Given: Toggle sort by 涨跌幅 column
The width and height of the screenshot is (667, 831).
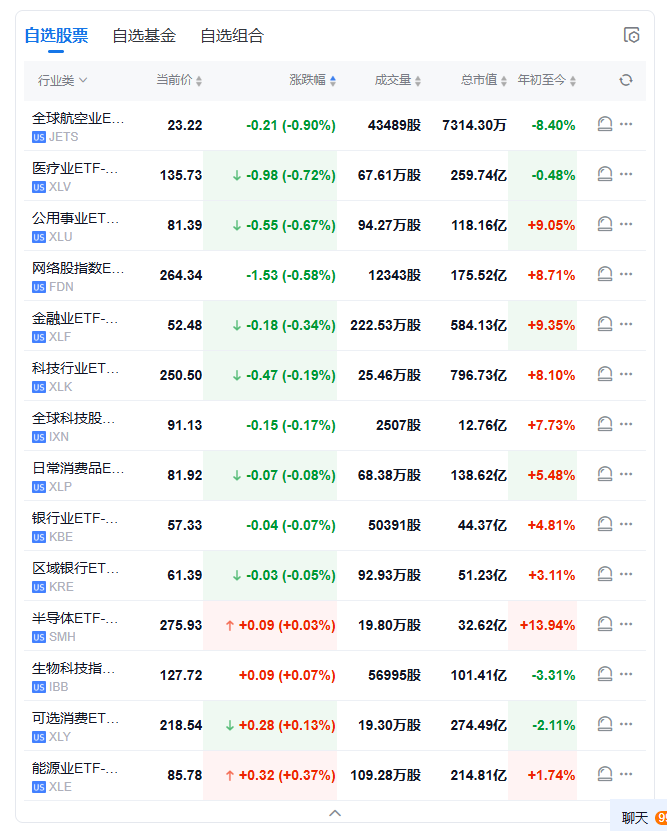Looking at the screenshot, I should pos(313,80).
